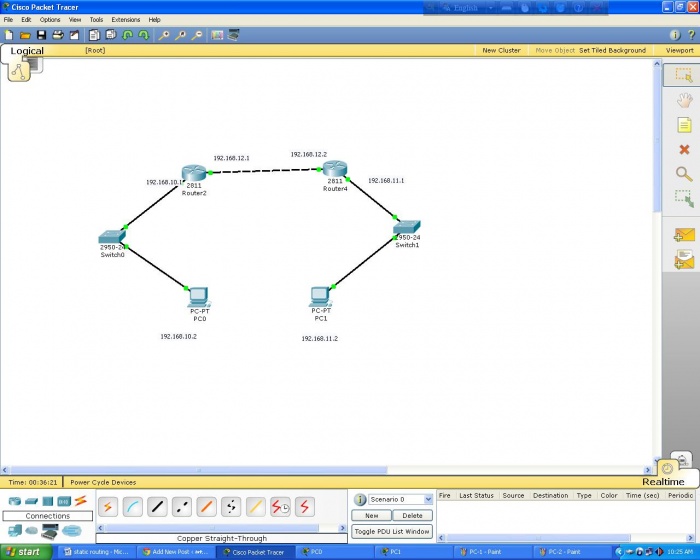Viewport: 700px width, 560px height.
Task: Pick the Resize Shape tool
Action: pos(684,198)
